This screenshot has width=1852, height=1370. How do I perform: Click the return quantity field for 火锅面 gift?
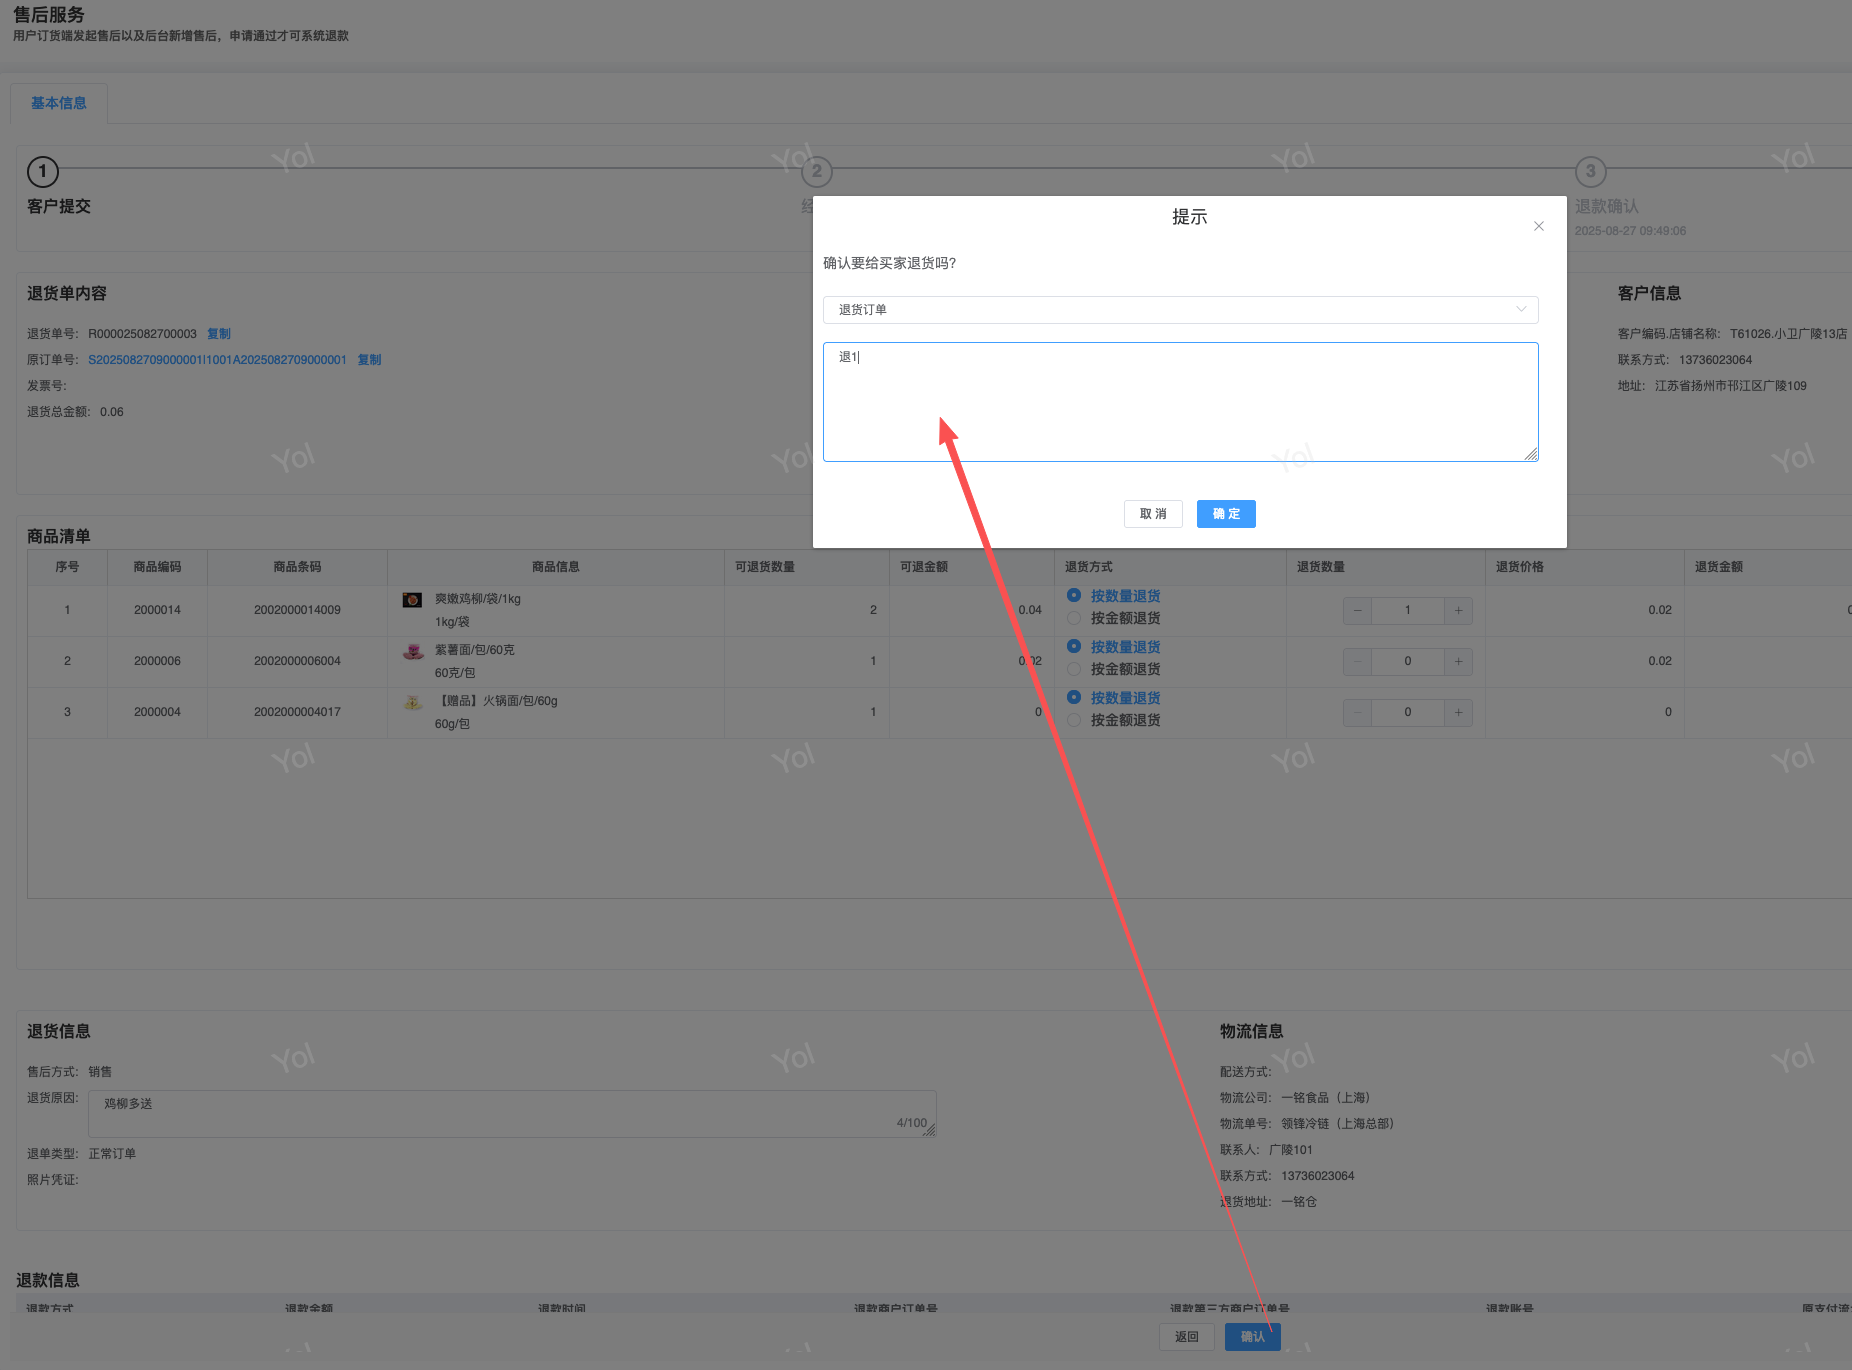coord(1408,712)
